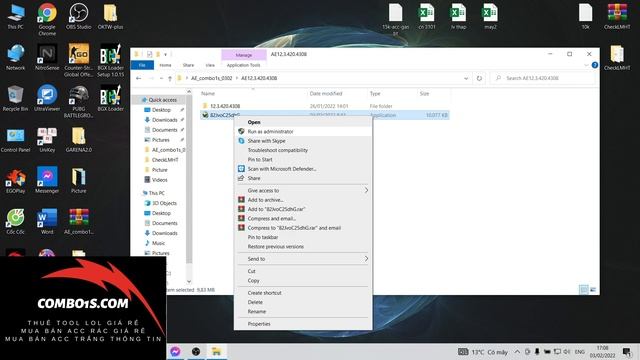Switch to details view toggle
Screen dimensions: 640x360
[584, 289]
